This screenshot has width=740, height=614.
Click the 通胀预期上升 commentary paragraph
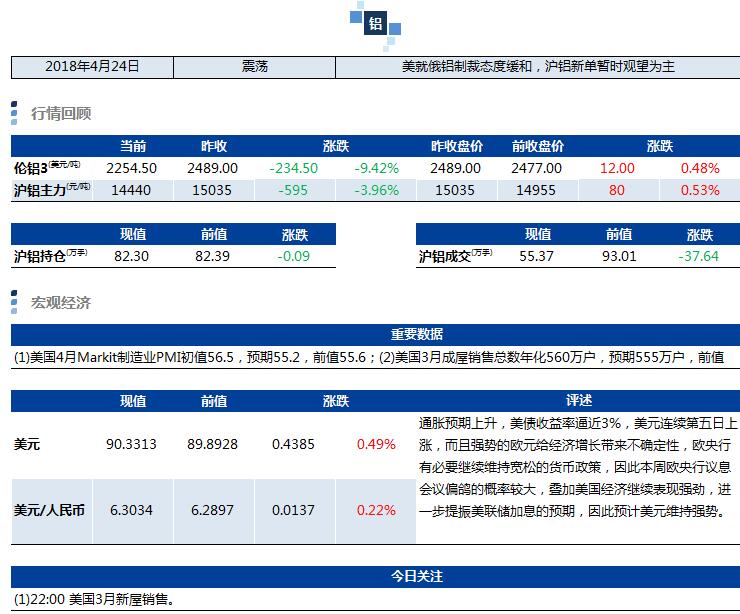(x=578, y=467)
